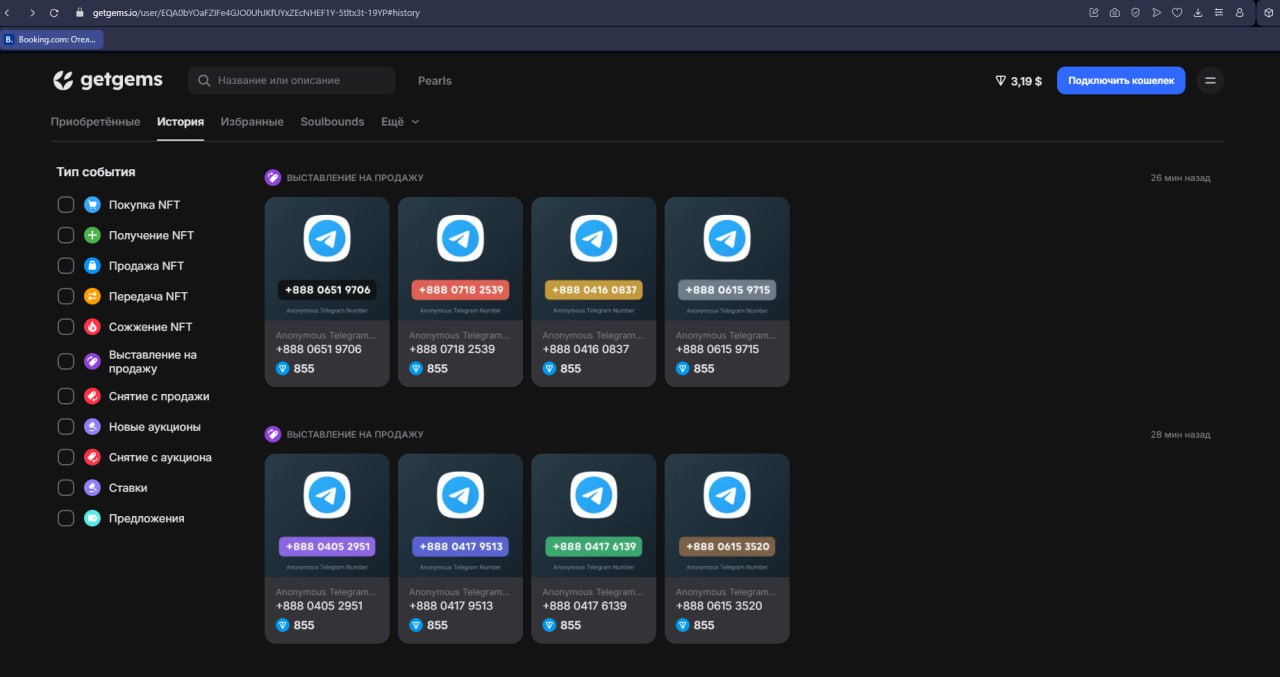
Task: Click the Тип события heading
Action: (x=96, y=172)
